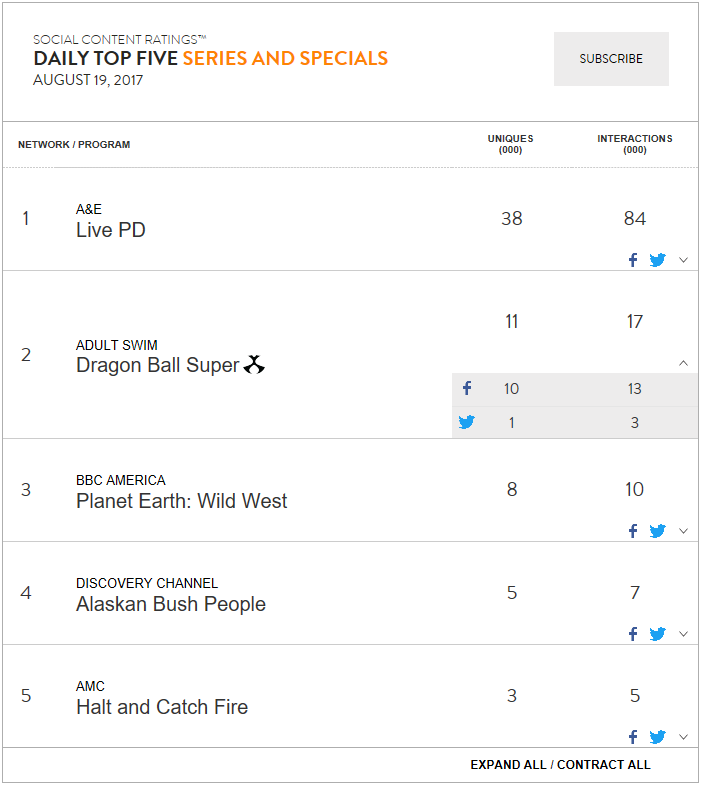
Task: Click Twitter icon for Alaskan Bush People
Action: pos(657,634)
